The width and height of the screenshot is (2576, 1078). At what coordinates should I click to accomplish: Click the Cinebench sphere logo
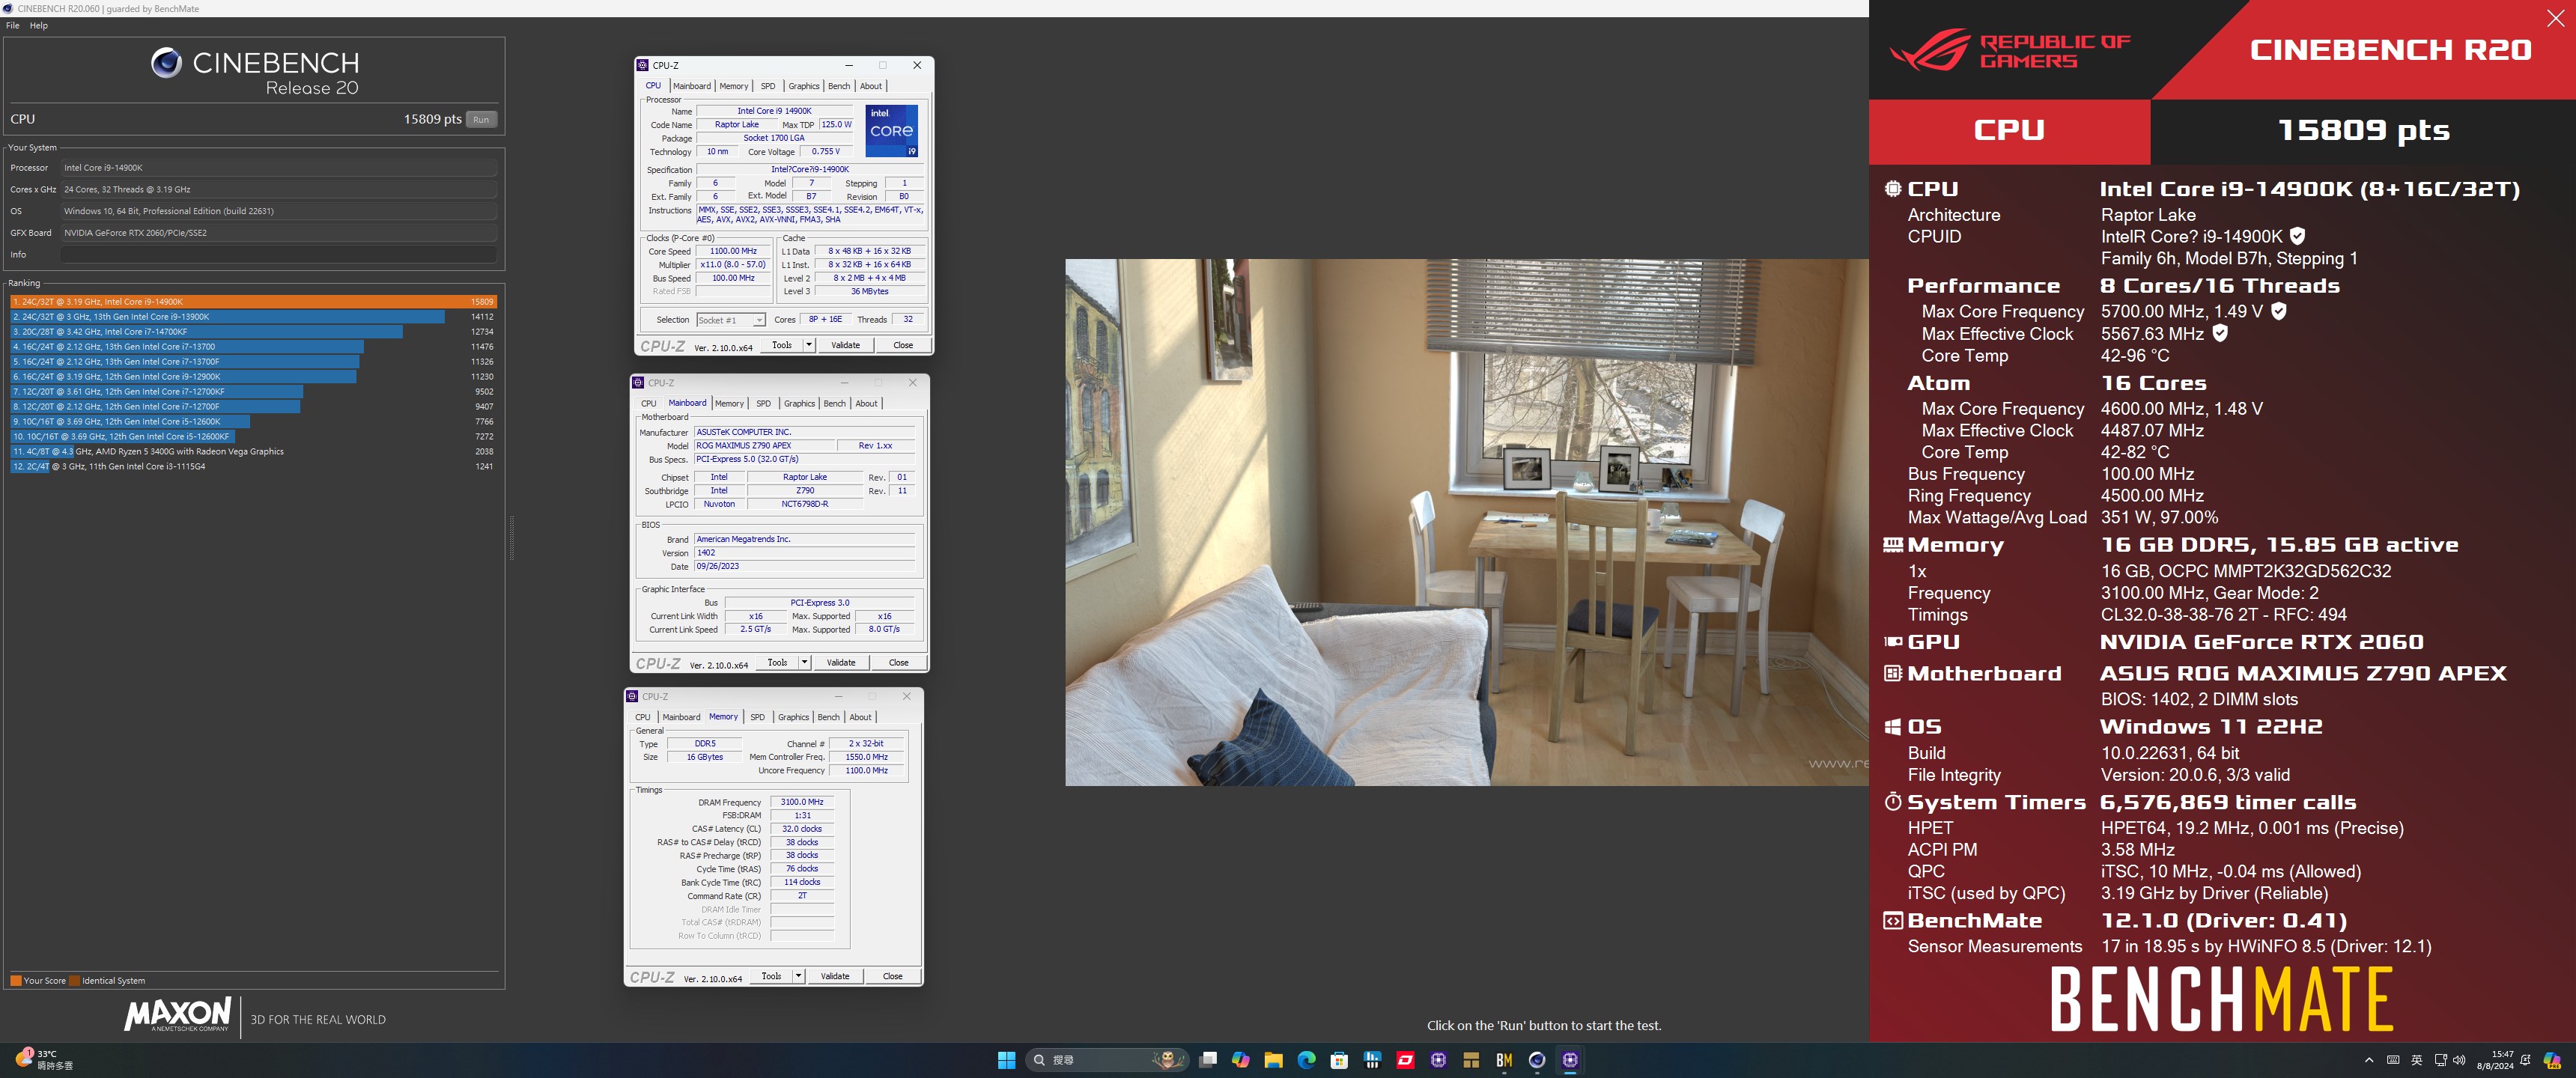pos(166,63)
